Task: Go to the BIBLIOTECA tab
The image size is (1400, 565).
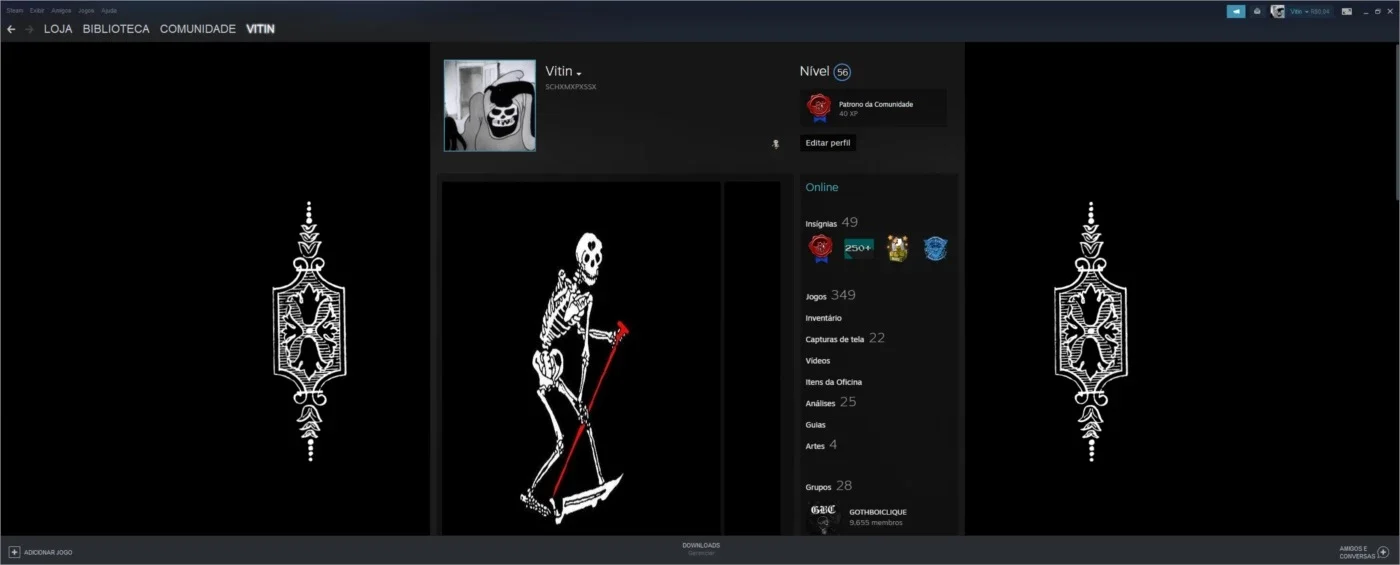Action: (116, 29)
